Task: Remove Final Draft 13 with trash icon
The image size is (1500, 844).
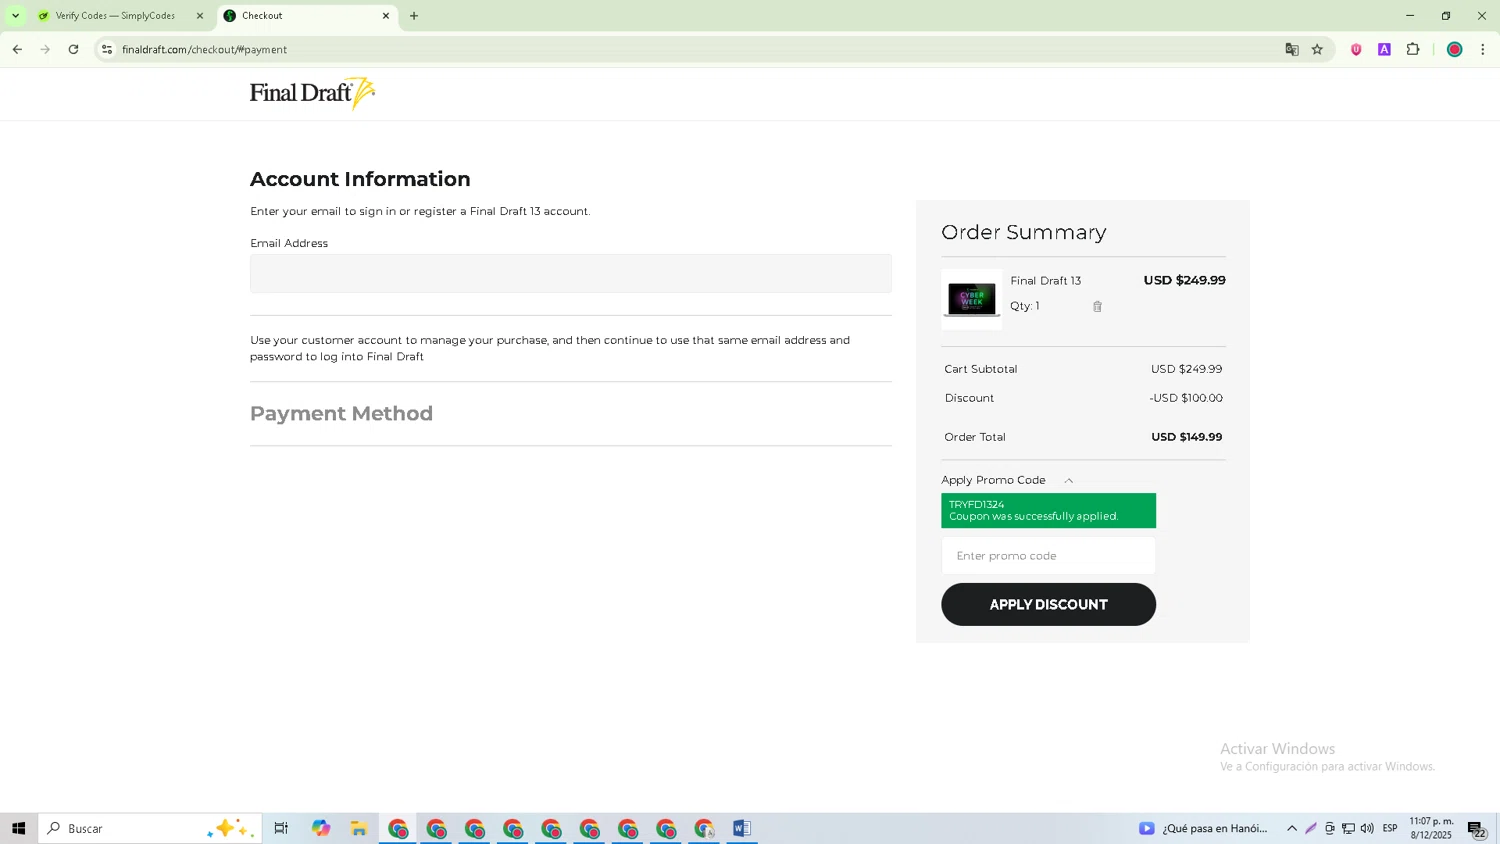Action: tap(1097, 307)
